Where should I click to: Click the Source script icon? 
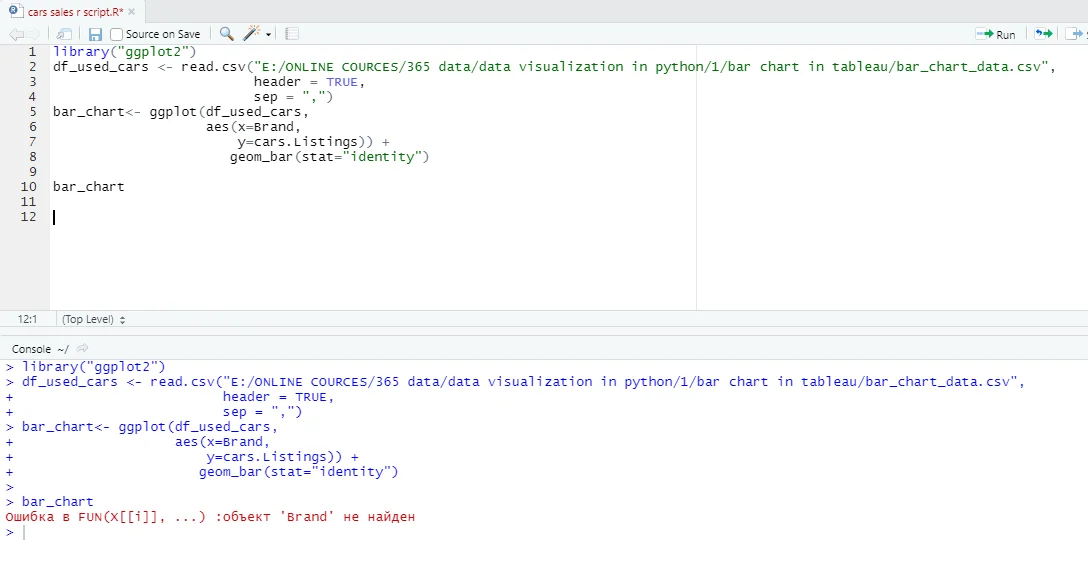click(x=1074, y=34)
